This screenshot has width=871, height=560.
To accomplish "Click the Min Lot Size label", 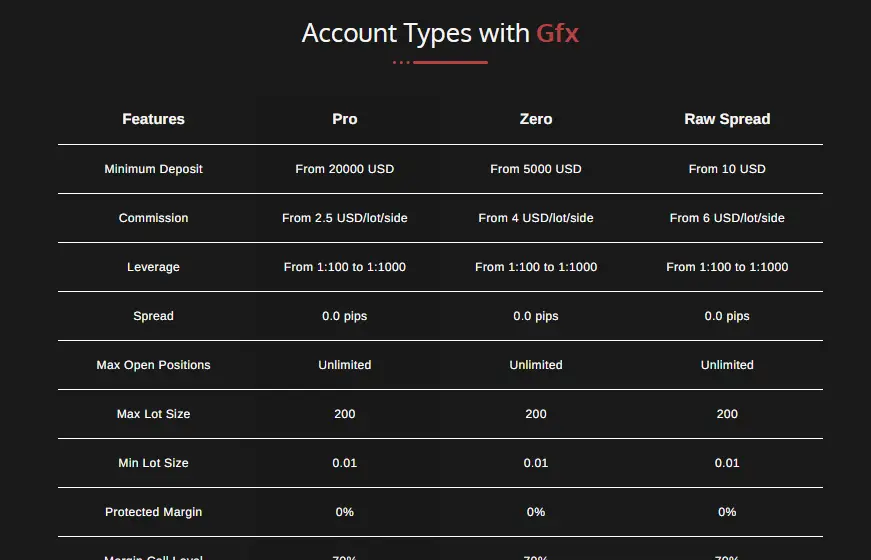I will point(153,463).
